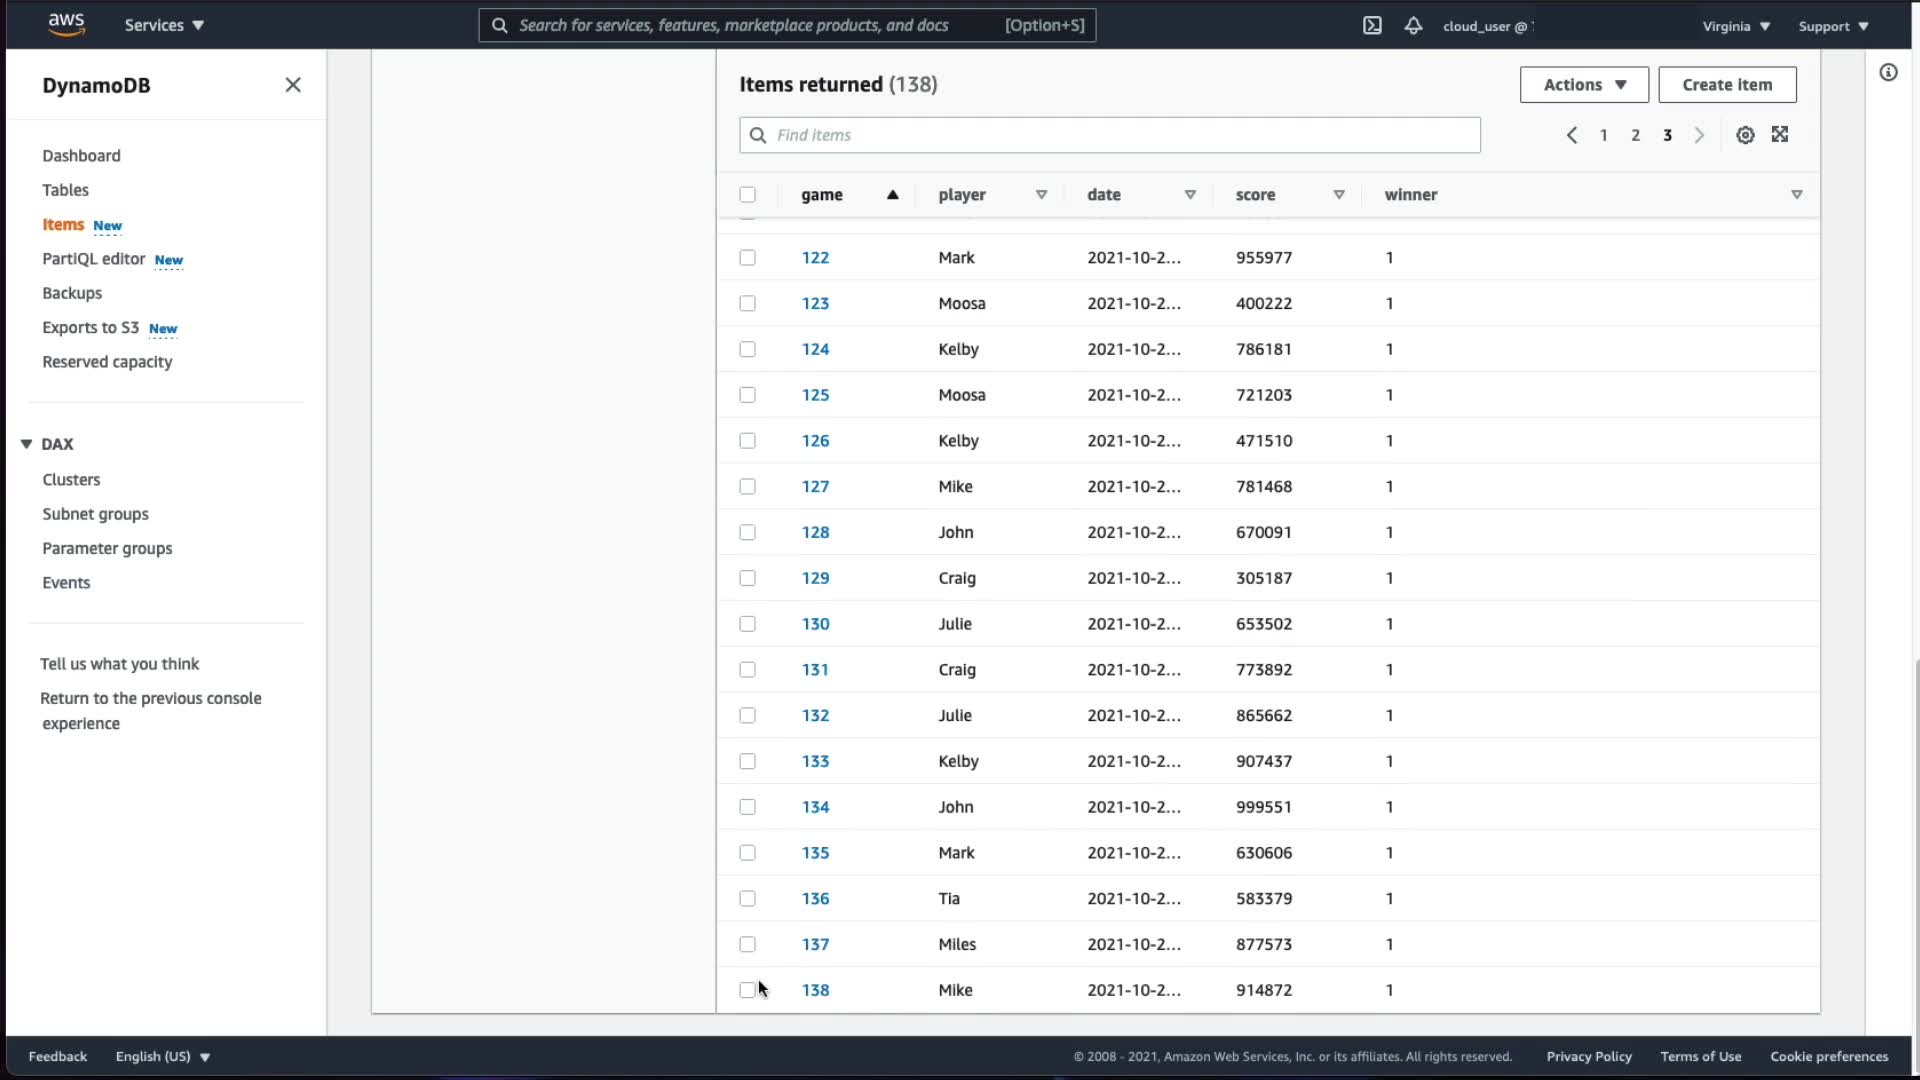Open the Virginia region selector
This screenshot has height=1080, width=1920.
[x=1736, y=26]
